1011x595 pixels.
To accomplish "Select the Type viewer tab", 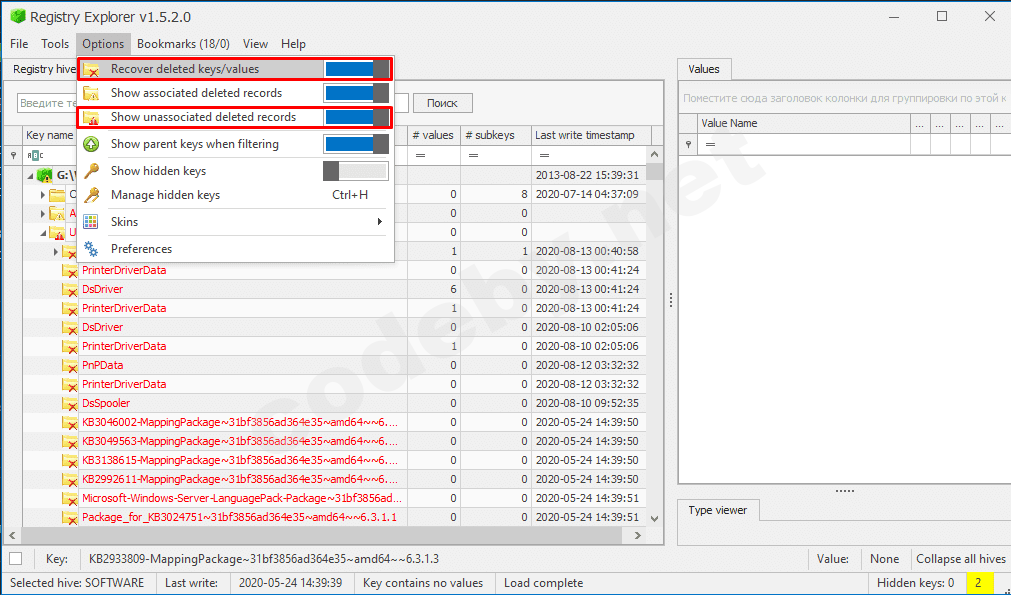I will (718, 510).
